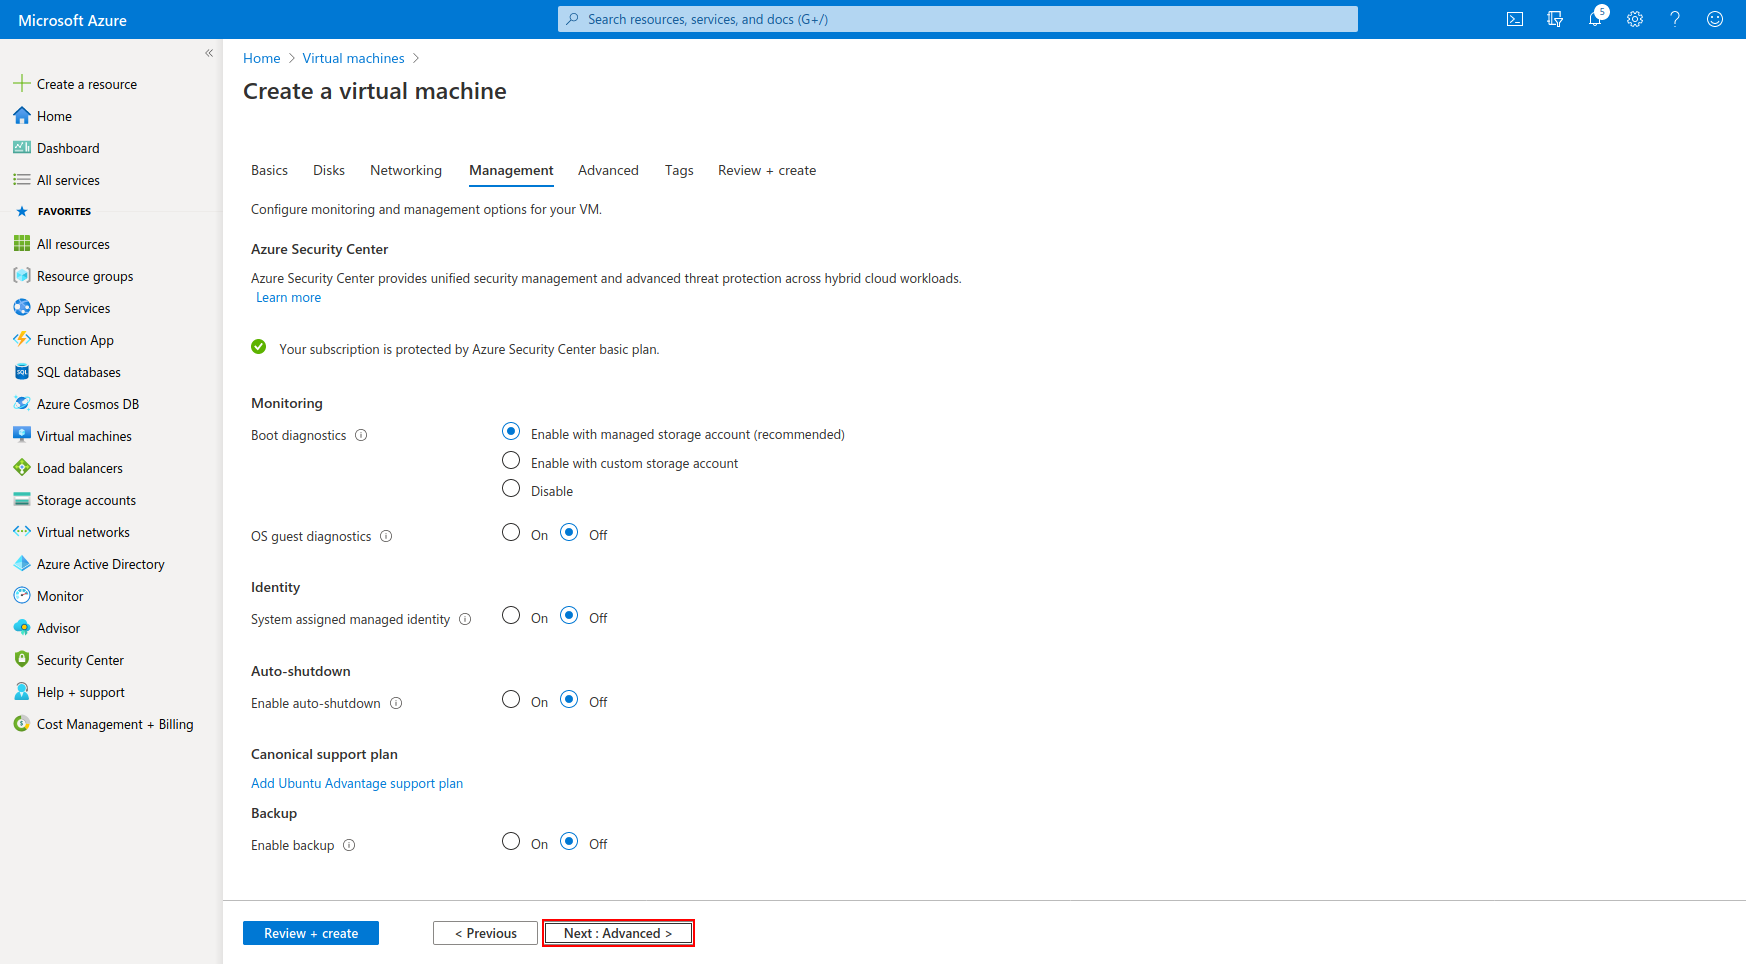Viewport: 1746px width, 964px height.
Task: Open SQL databases icon
Action: (22, 372)
